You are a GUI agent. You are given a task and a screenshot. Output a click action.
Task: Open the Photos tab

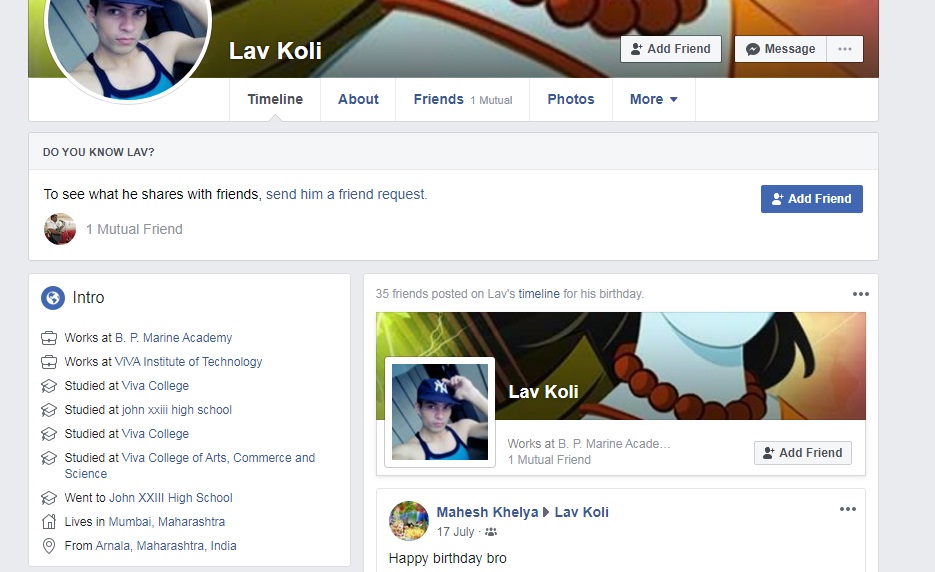point(571,99)
